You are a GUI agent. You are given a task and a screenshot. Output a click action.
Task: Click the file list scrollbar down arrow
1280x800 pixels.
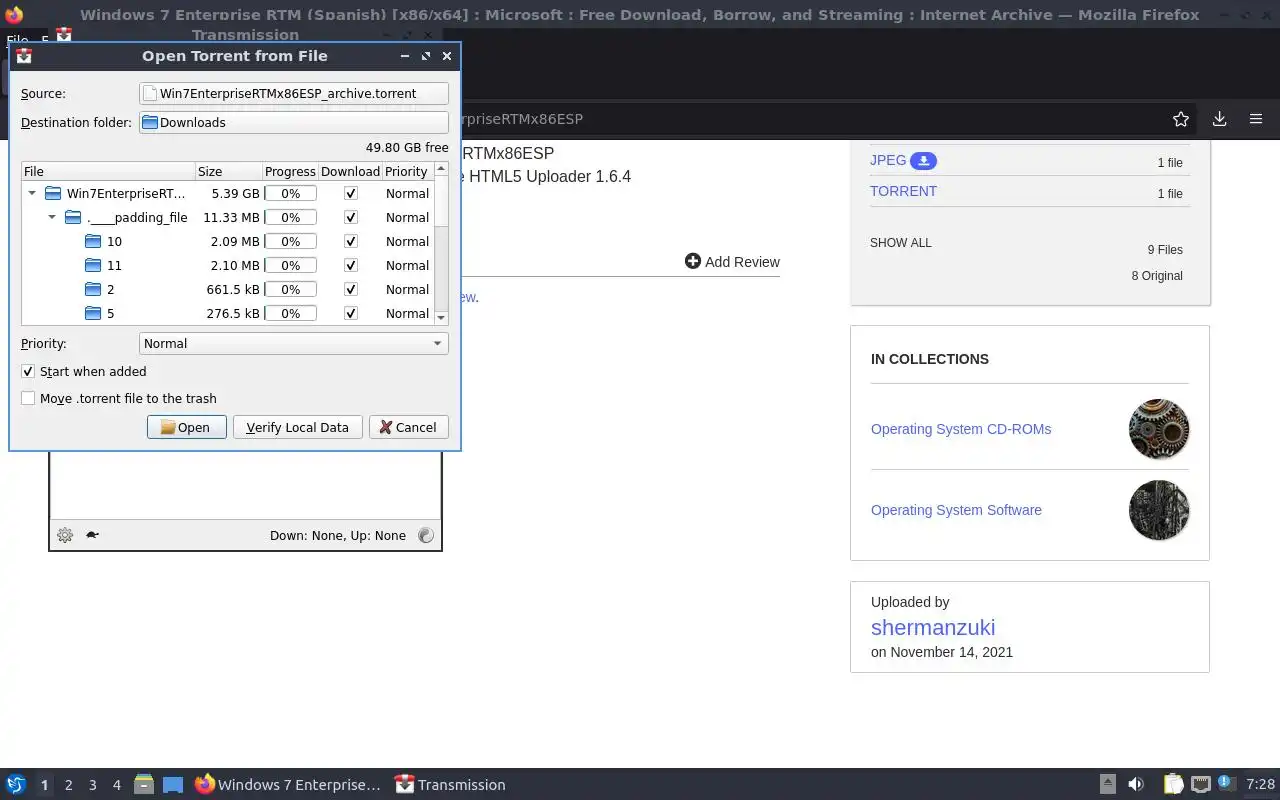click(441, 317)
